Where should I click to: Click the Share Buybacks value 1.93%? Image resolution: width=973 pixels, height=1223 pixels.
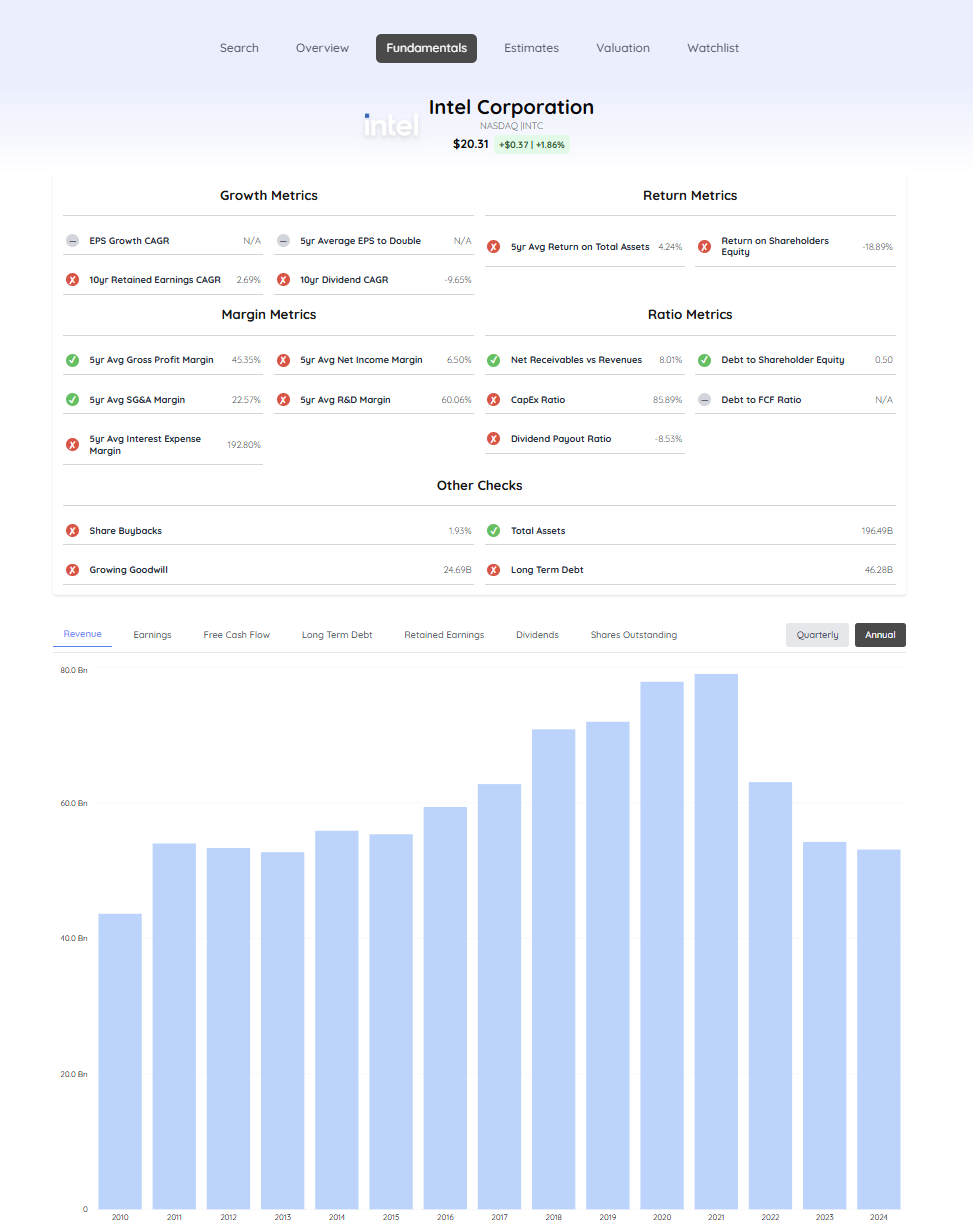[x=460, y=531]
